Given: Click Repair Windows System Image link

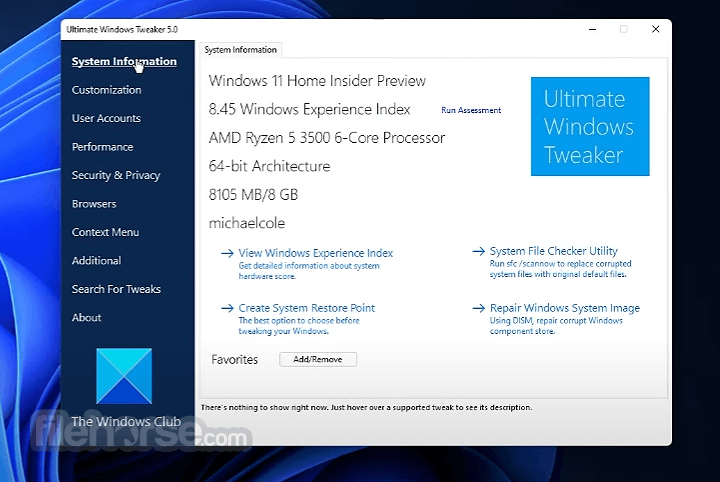Looking at the screenshot, I should coord(564,308).
